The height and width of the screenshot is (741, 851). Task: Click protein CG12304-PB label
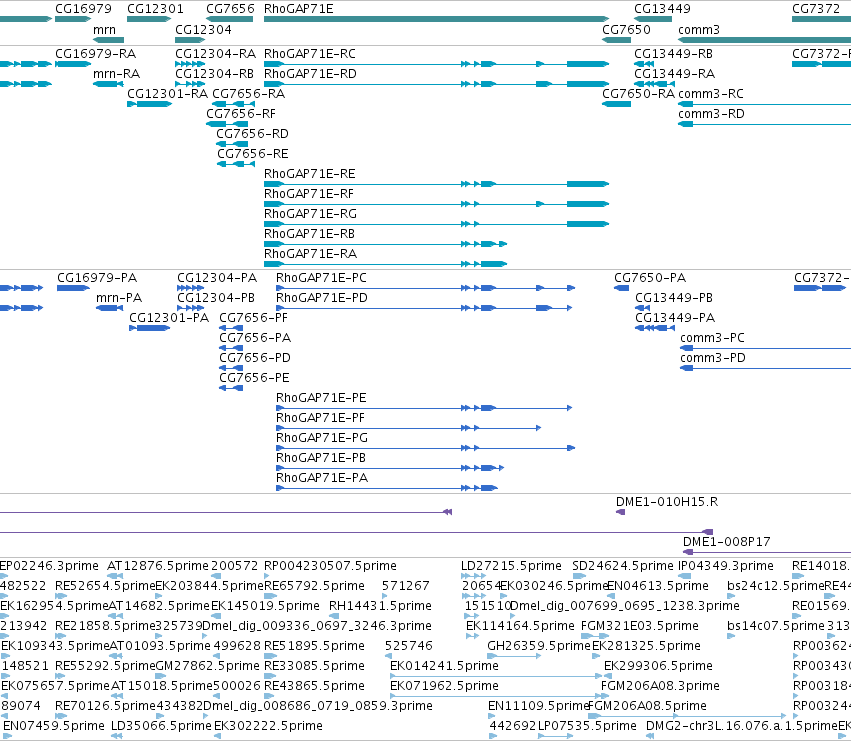pyautogui.click(x=216, y=298)
